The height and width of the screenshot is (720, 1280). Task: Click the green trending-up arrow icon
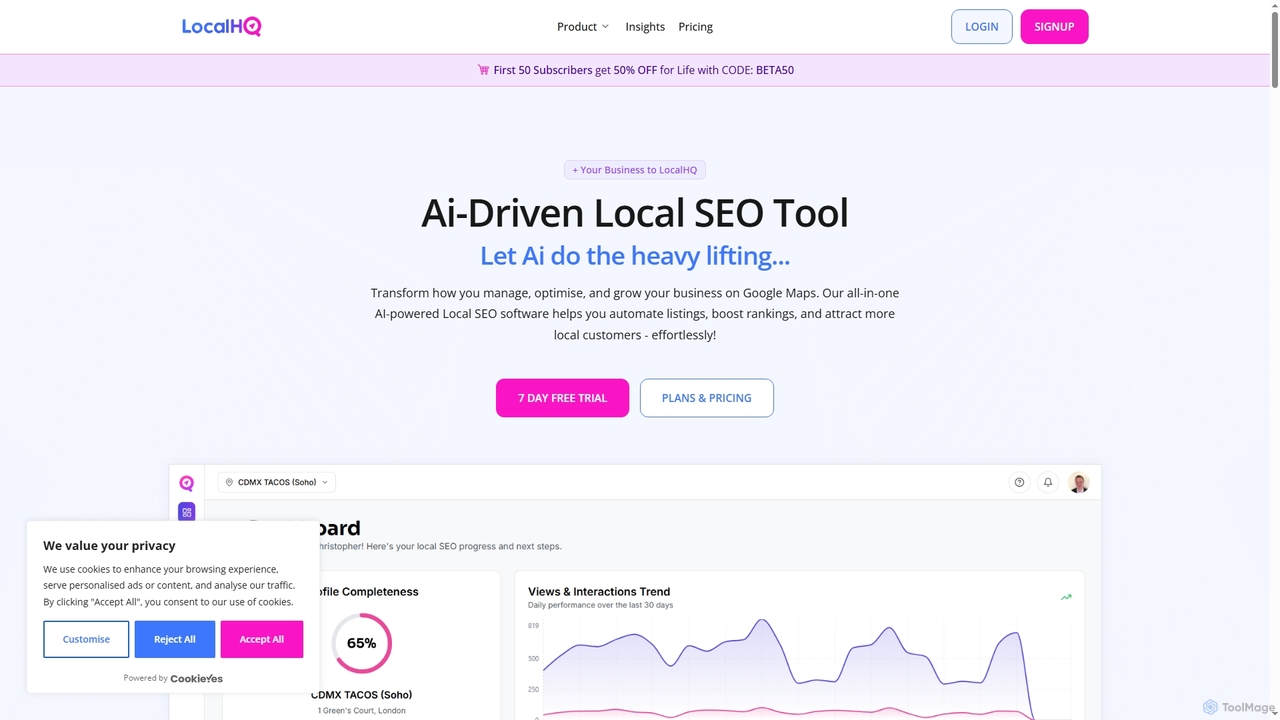(x=1066, y=597)
